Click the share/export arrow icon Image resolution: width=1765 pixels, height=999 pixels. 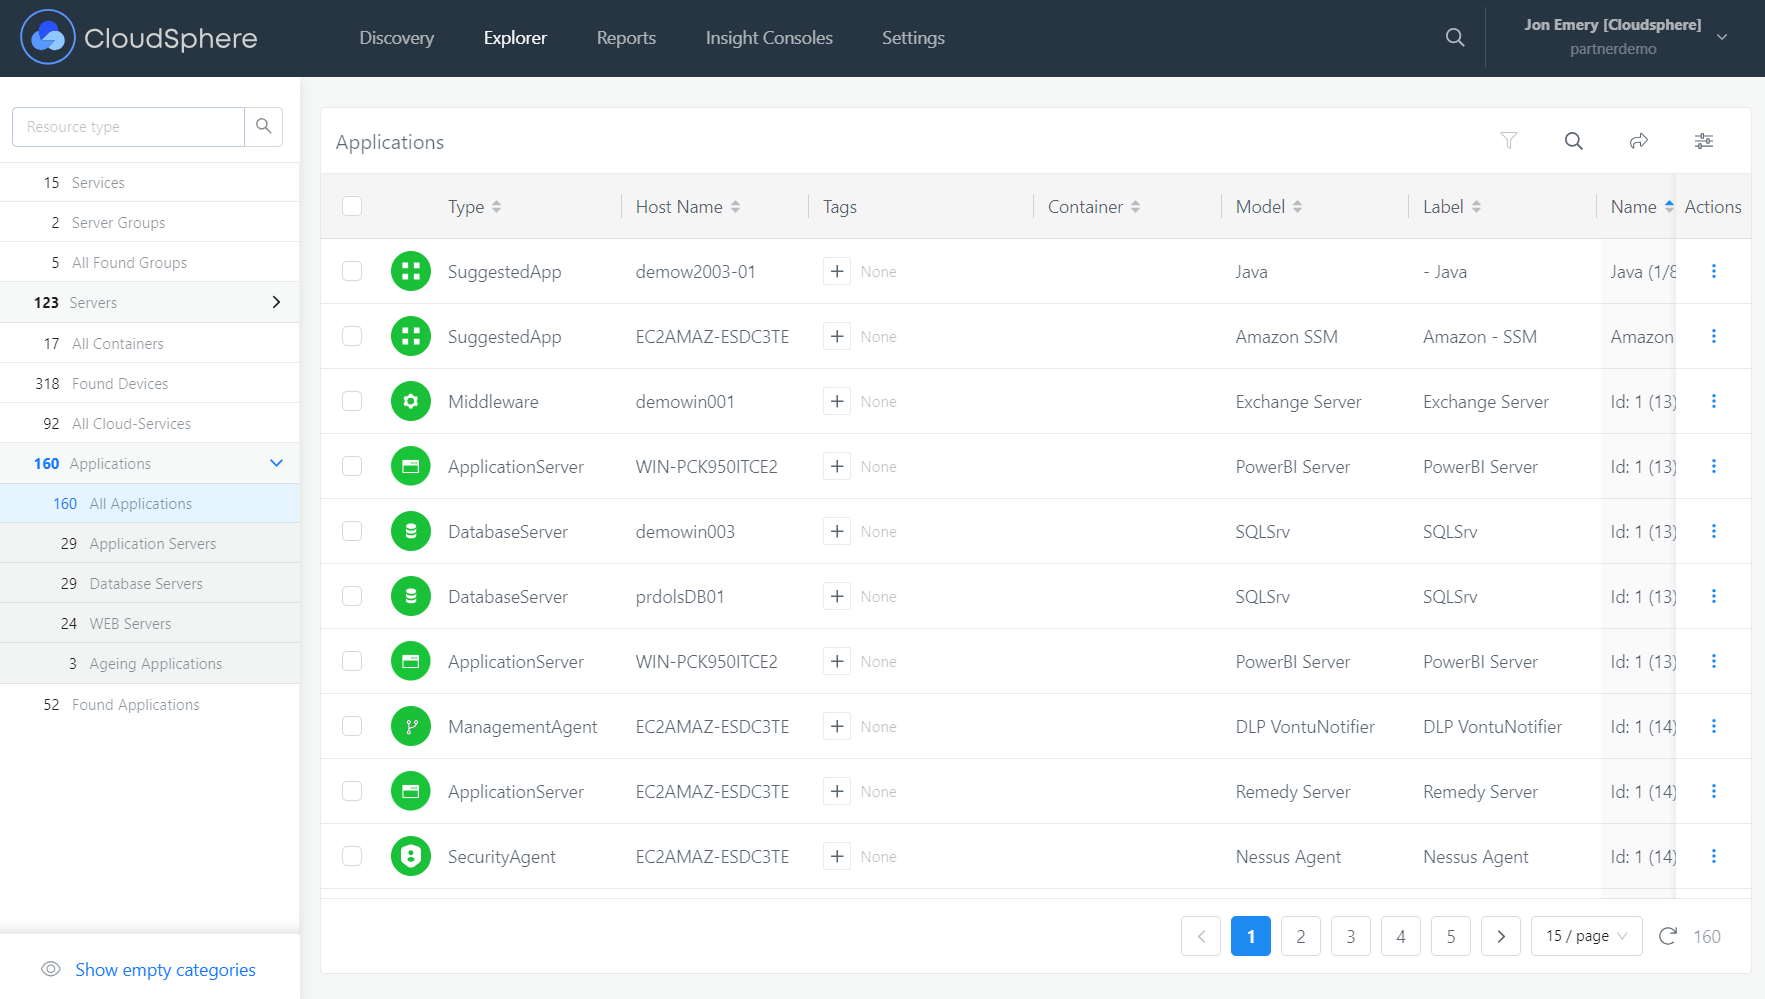point(1639,141)
